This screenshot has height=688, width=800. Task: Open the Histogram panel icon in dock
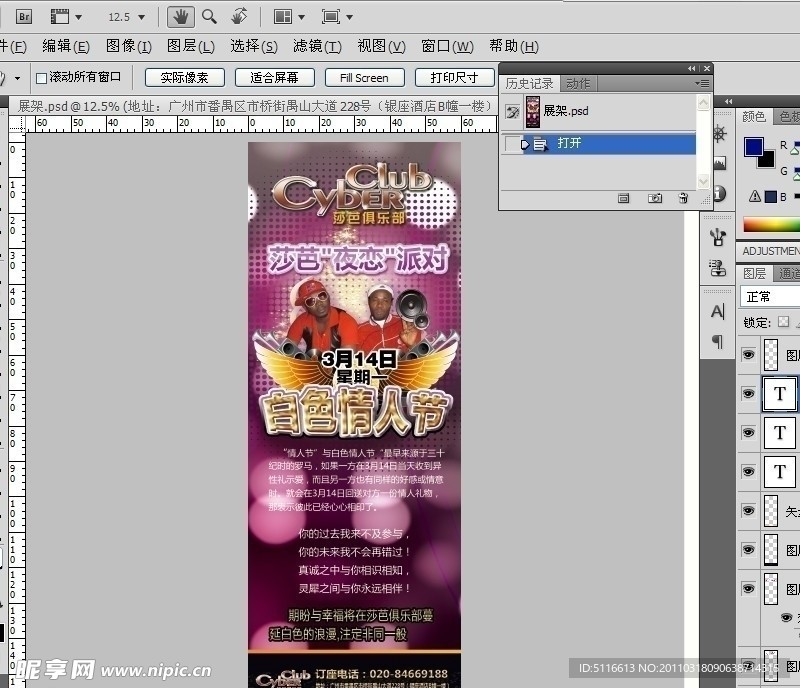click(719, 163)
